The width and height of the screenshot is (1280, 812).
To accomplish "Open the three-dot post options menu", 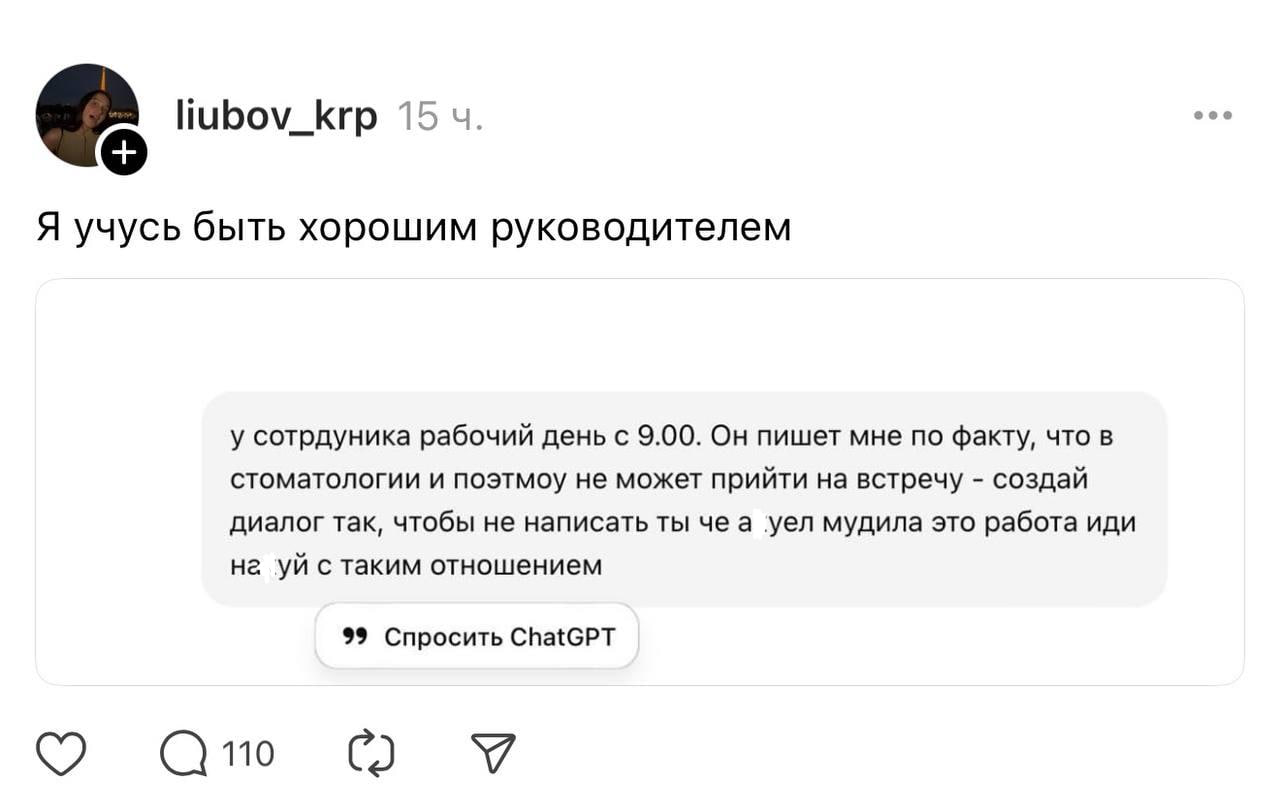I will (x=1212, y=117).
